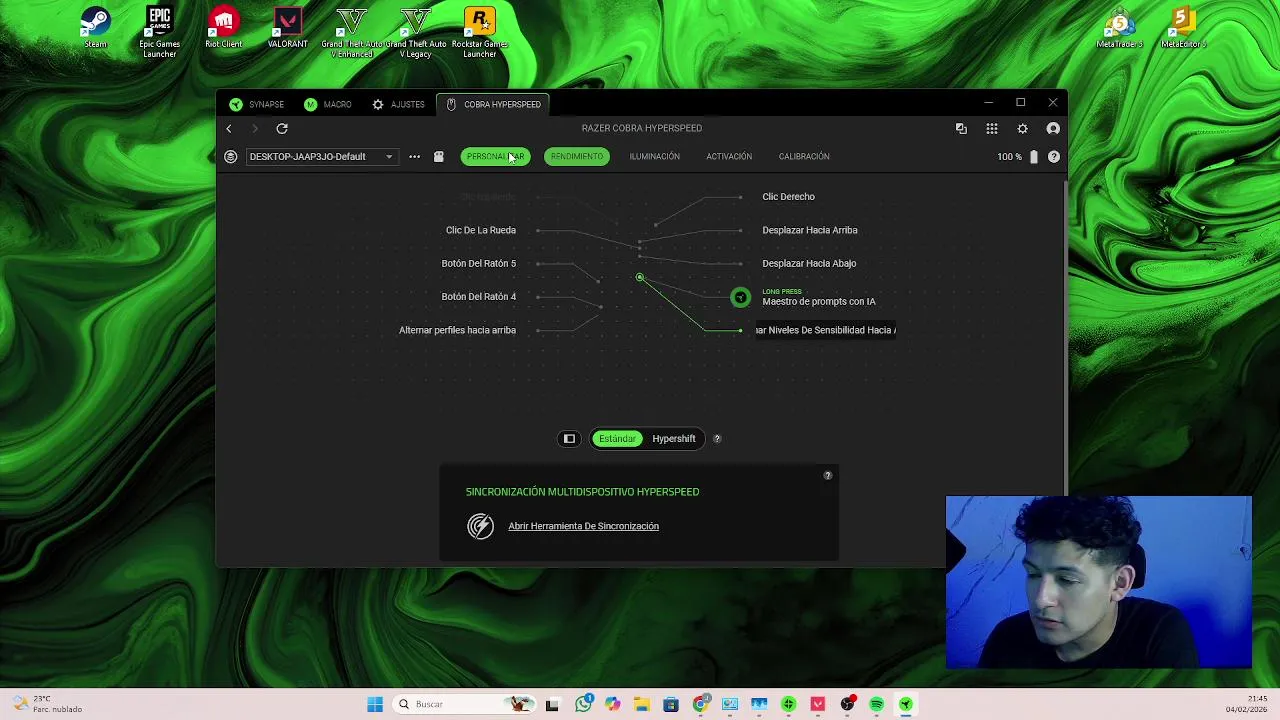Click the onboard memory profile icon
1280x720 pixels.
click(438, 156)
